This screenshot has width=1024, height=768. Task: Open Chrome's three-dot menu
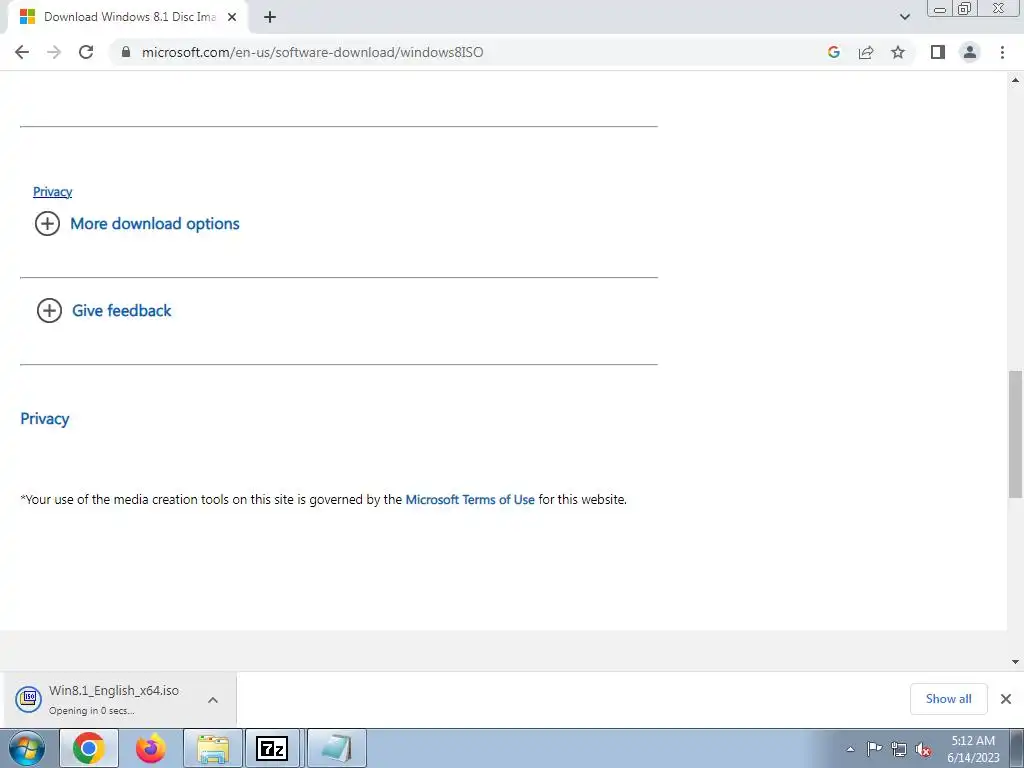(x=1002, y=52)
